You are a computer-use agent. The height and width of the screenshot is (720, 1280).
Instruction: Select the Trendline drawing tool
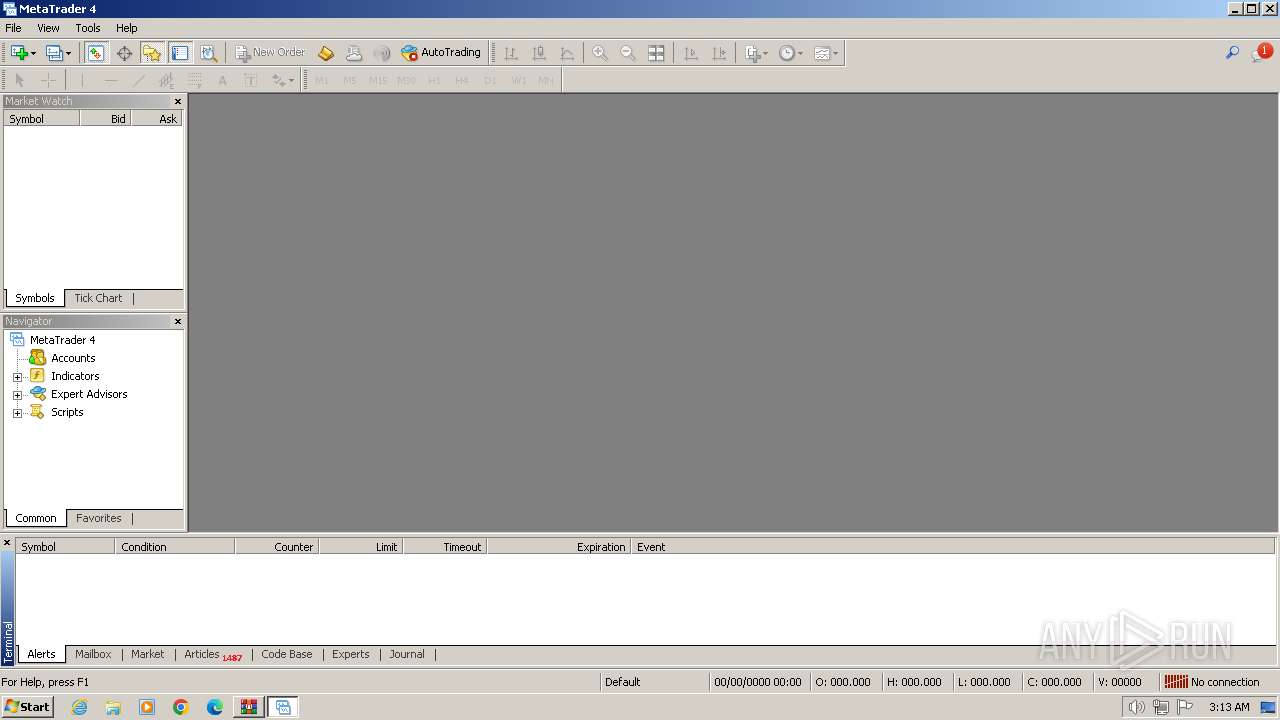(x=138, y=80)
